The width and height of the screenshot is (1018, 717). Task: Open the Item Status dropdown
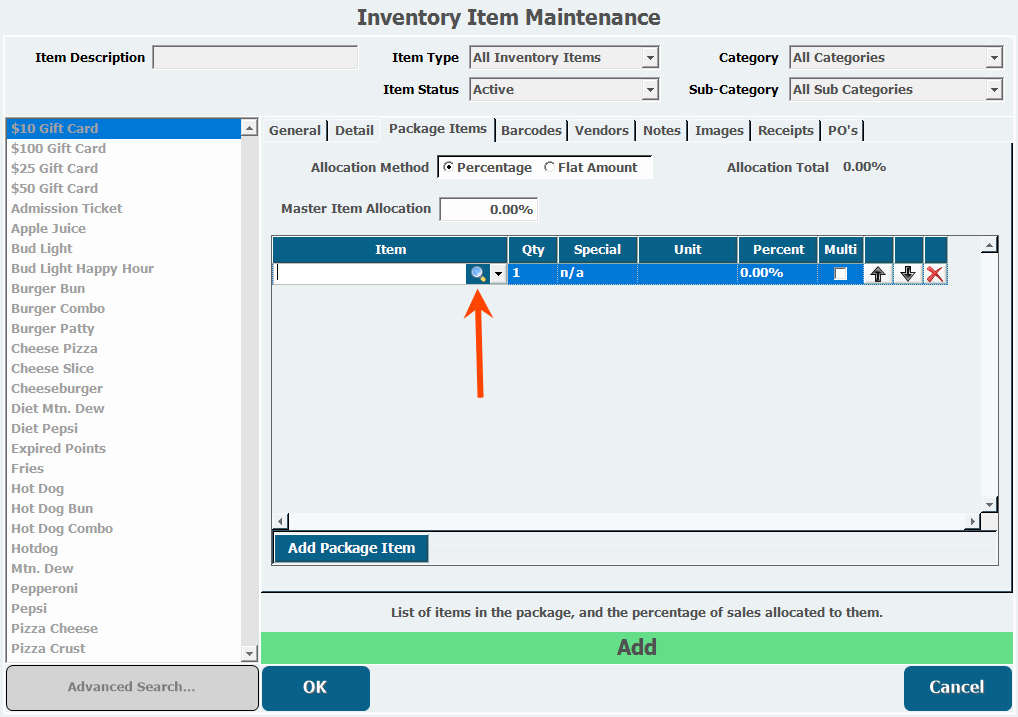[x=650, y=90]
